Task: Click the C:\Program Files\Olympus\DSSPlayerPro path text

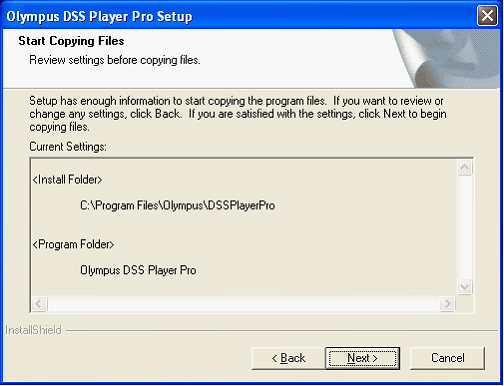Action: (x=177, y=205)
